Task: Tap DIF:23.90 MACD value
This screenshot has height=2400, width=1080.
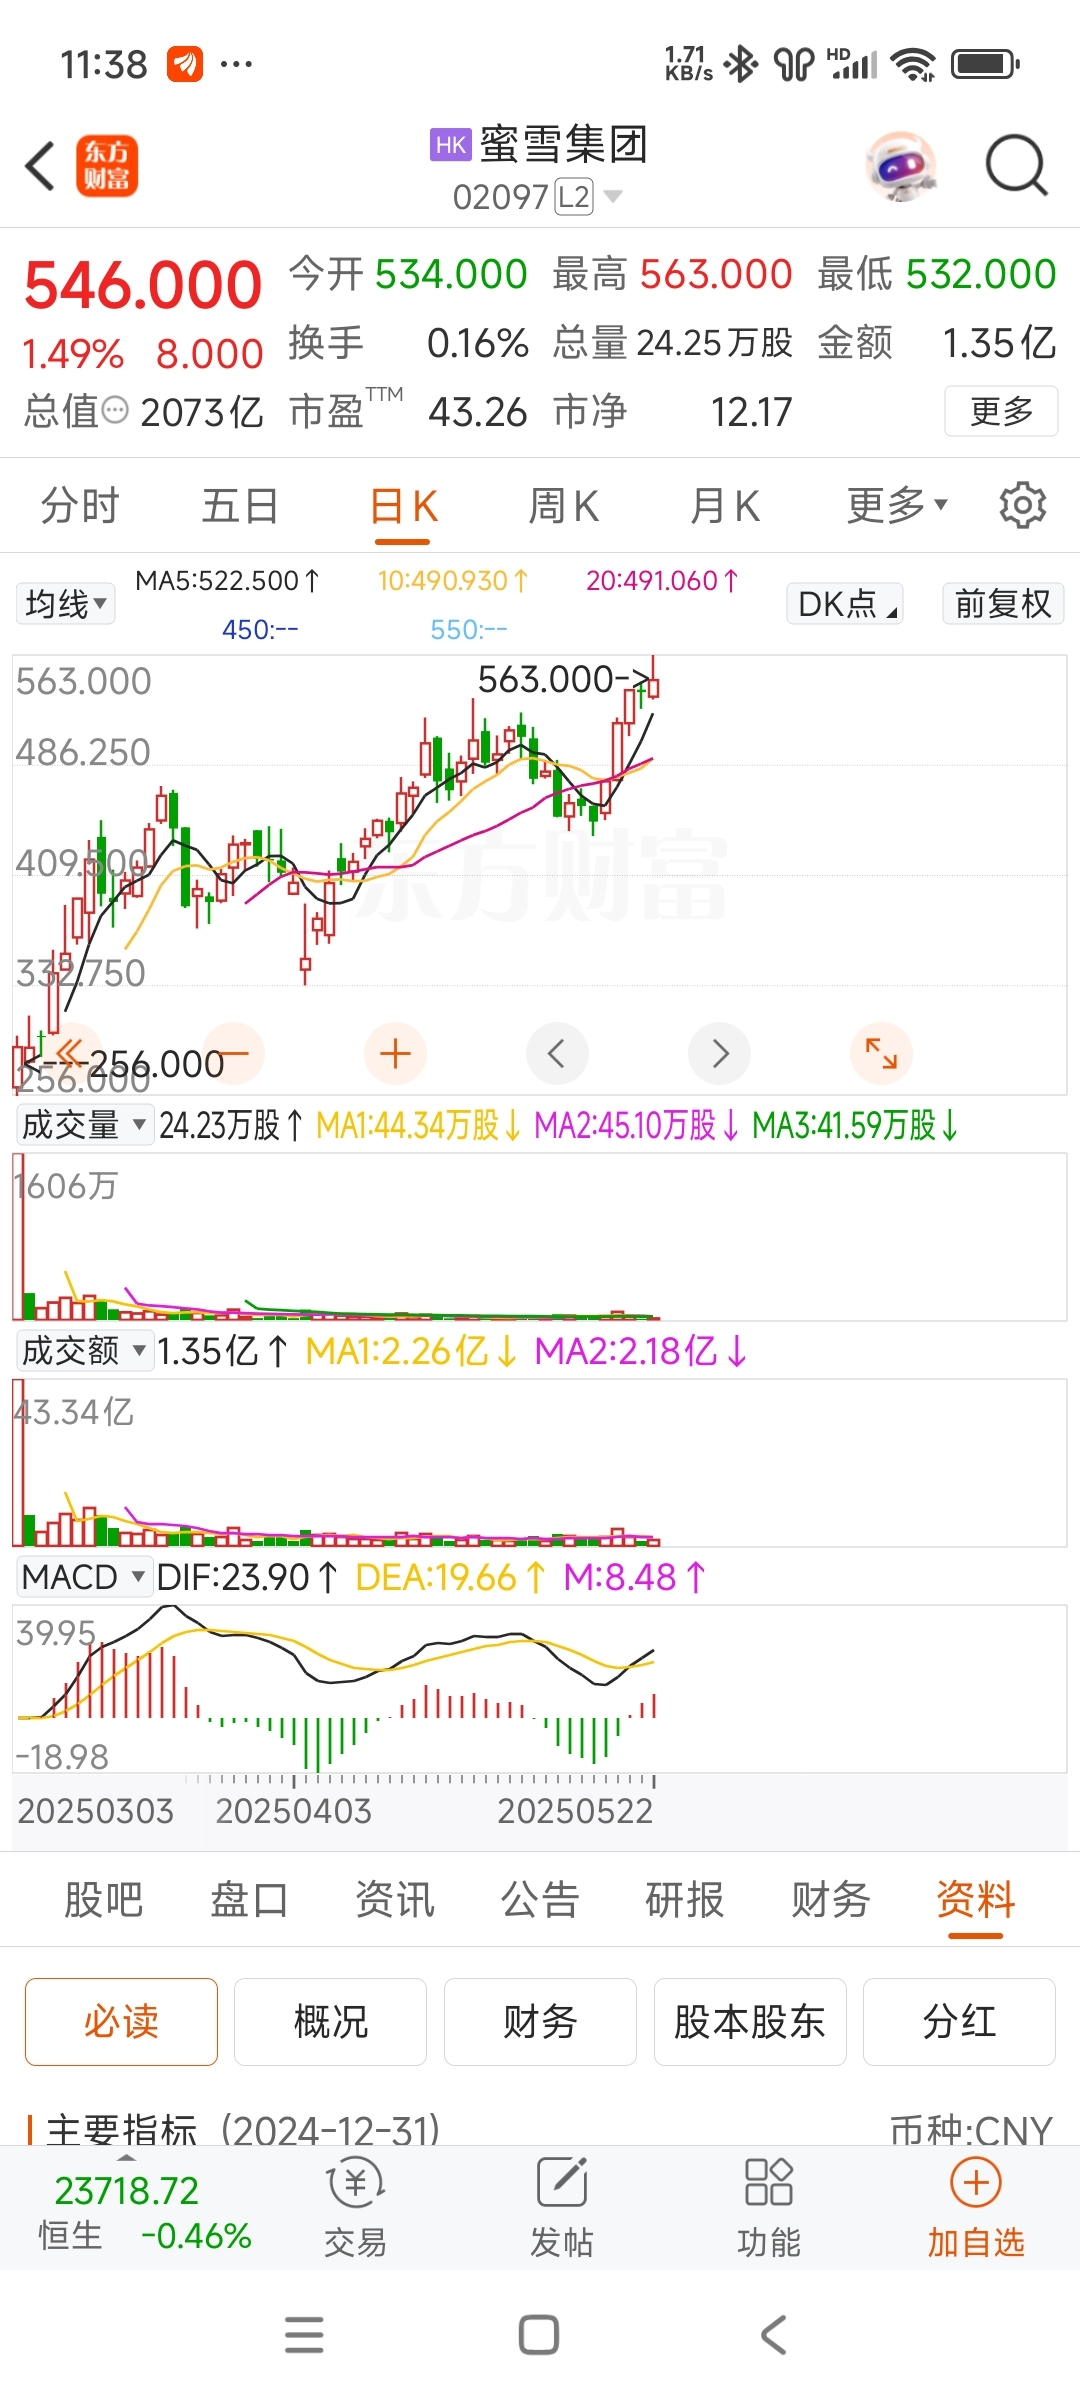Action: 247,1577
